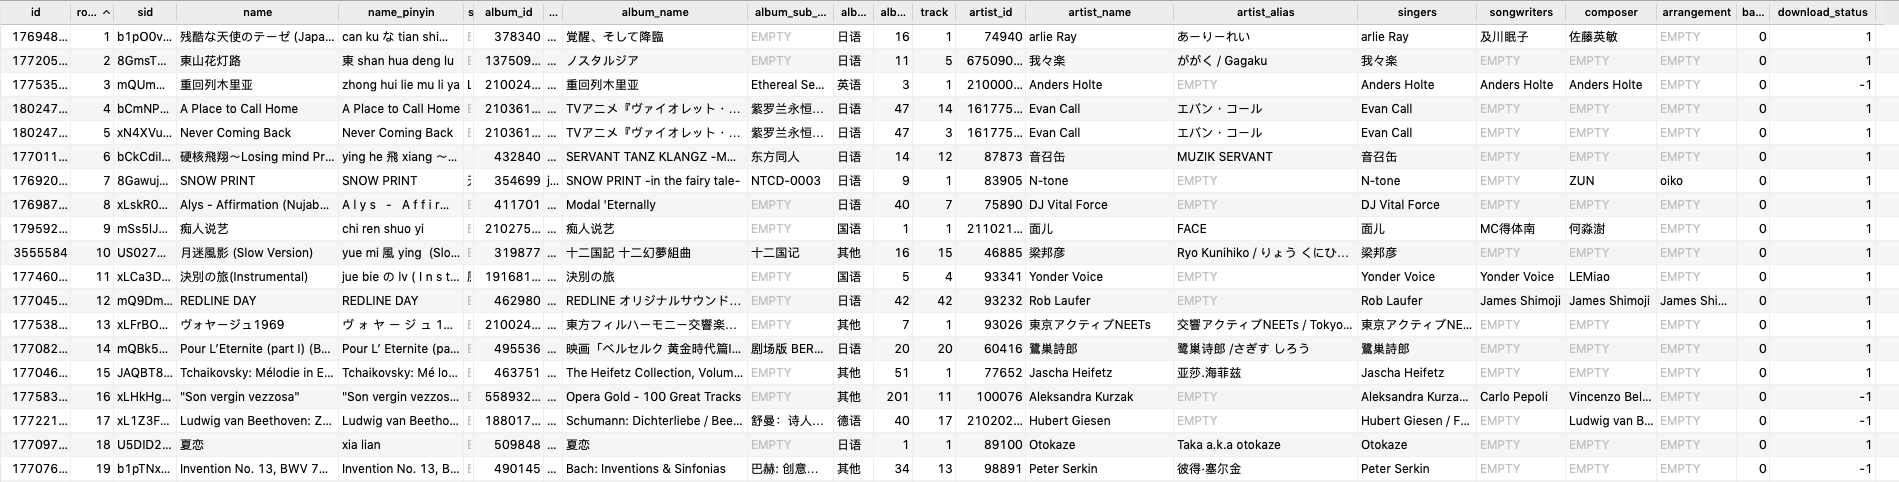Select the arrangement column header
1899x482 pixels.
[x=1696, y=12]
